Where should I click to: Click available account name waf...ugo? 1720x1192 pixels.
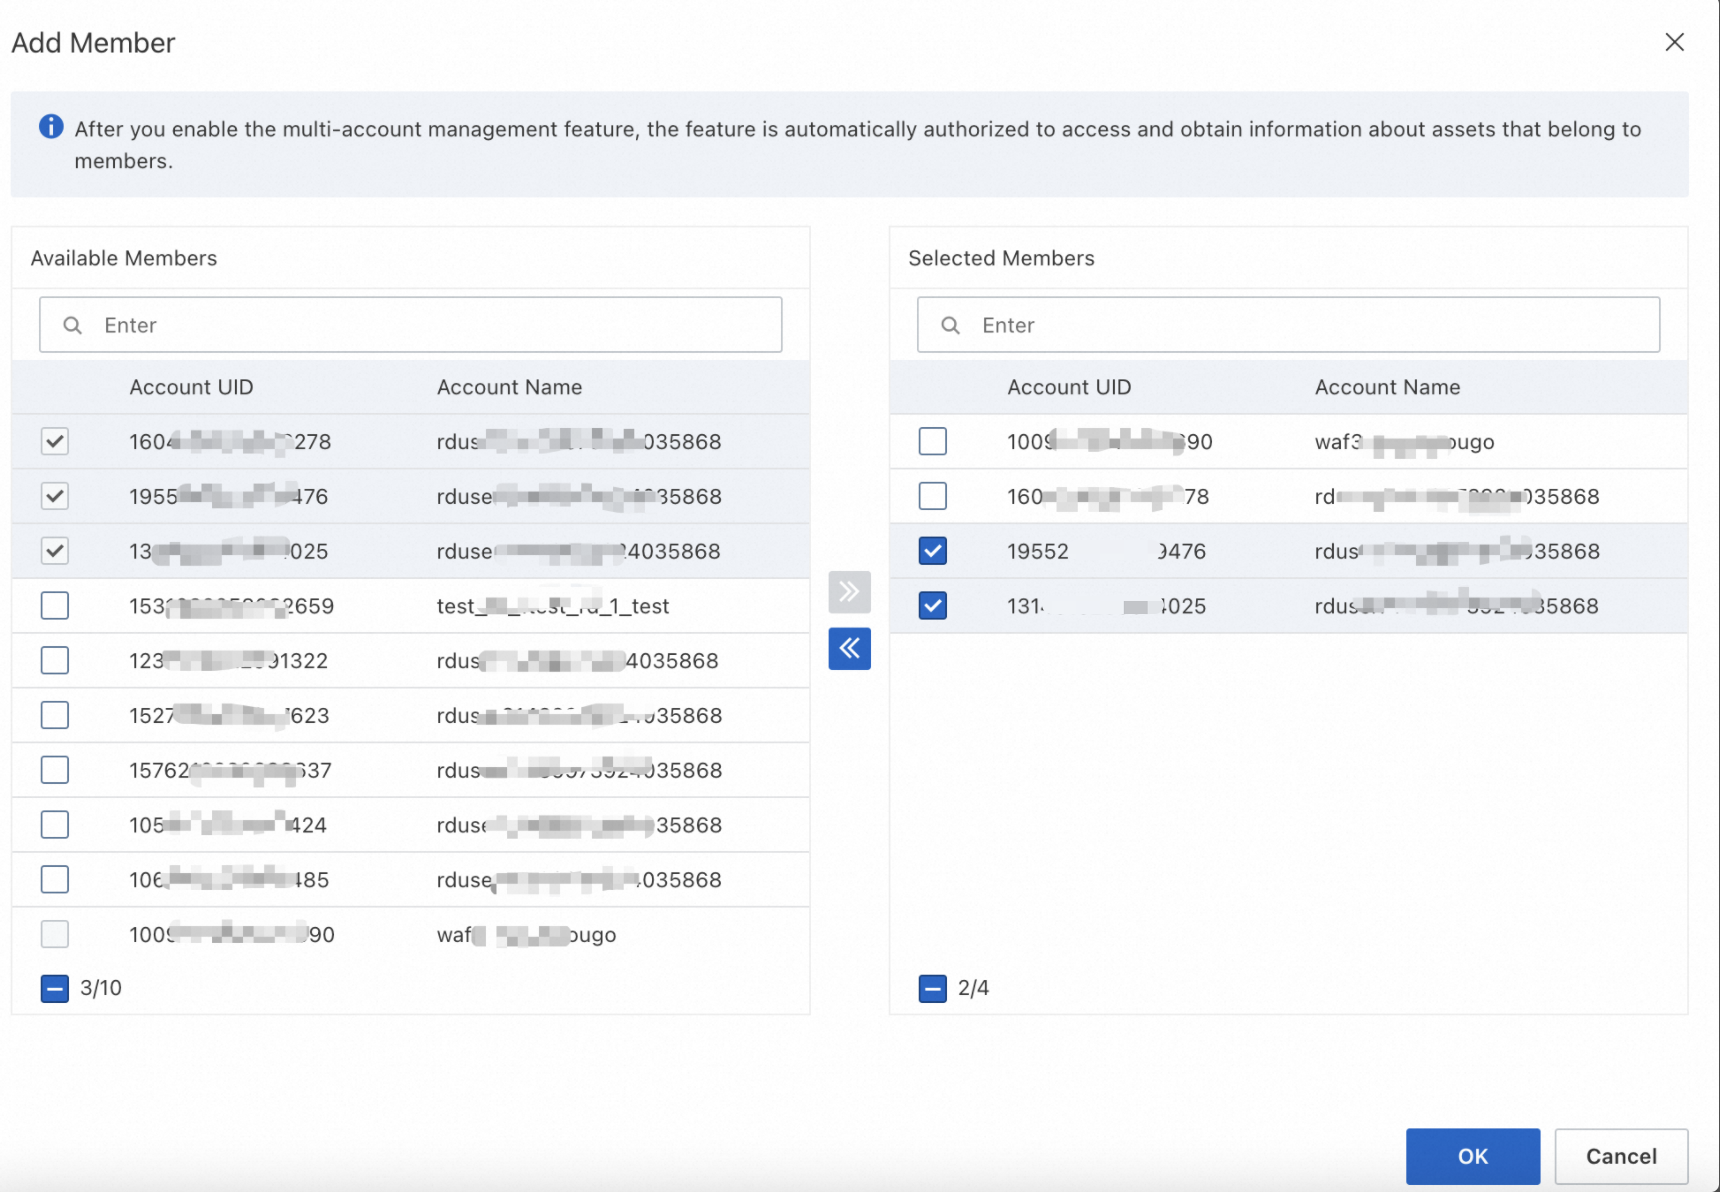point(526,935)
